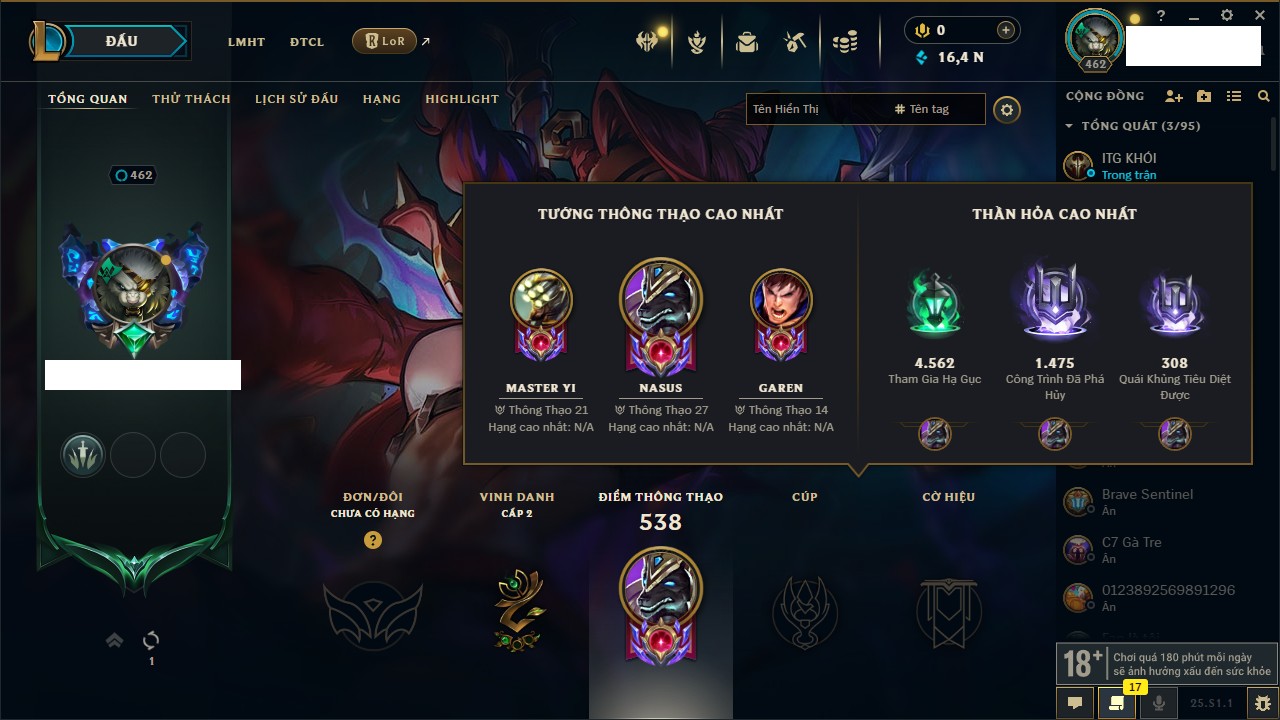Expand the banner upward chevron arrow

pyautogui.click(x=115, y=640)
